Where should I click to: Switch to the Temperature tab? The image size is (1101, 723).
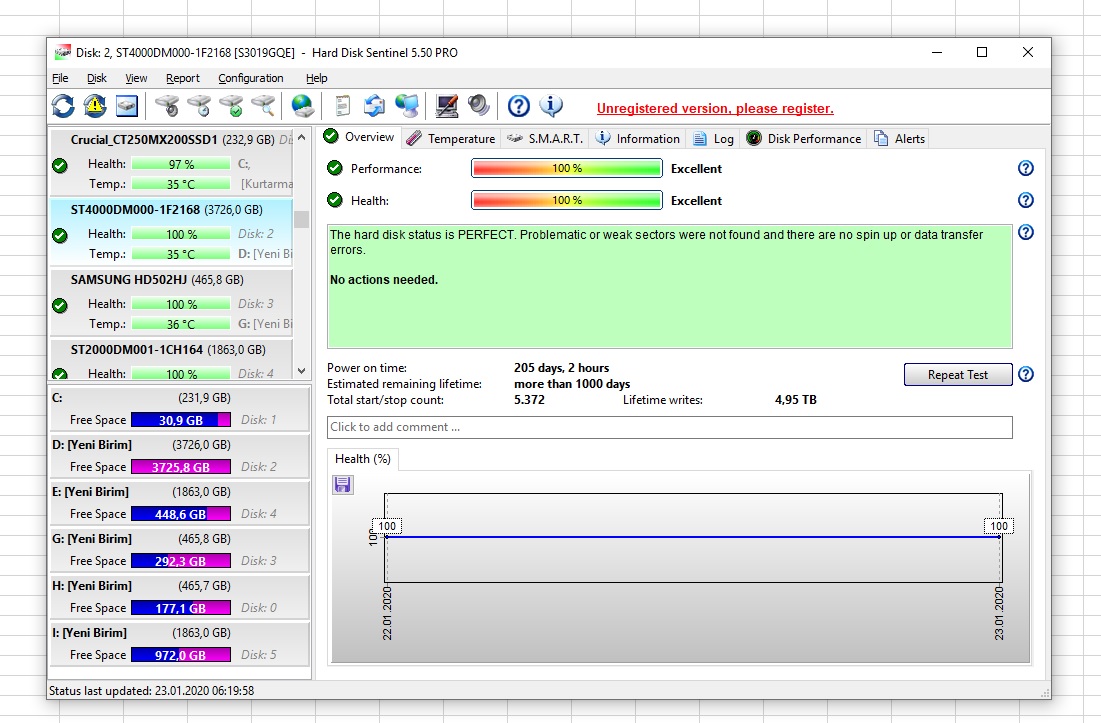point(451,138)
